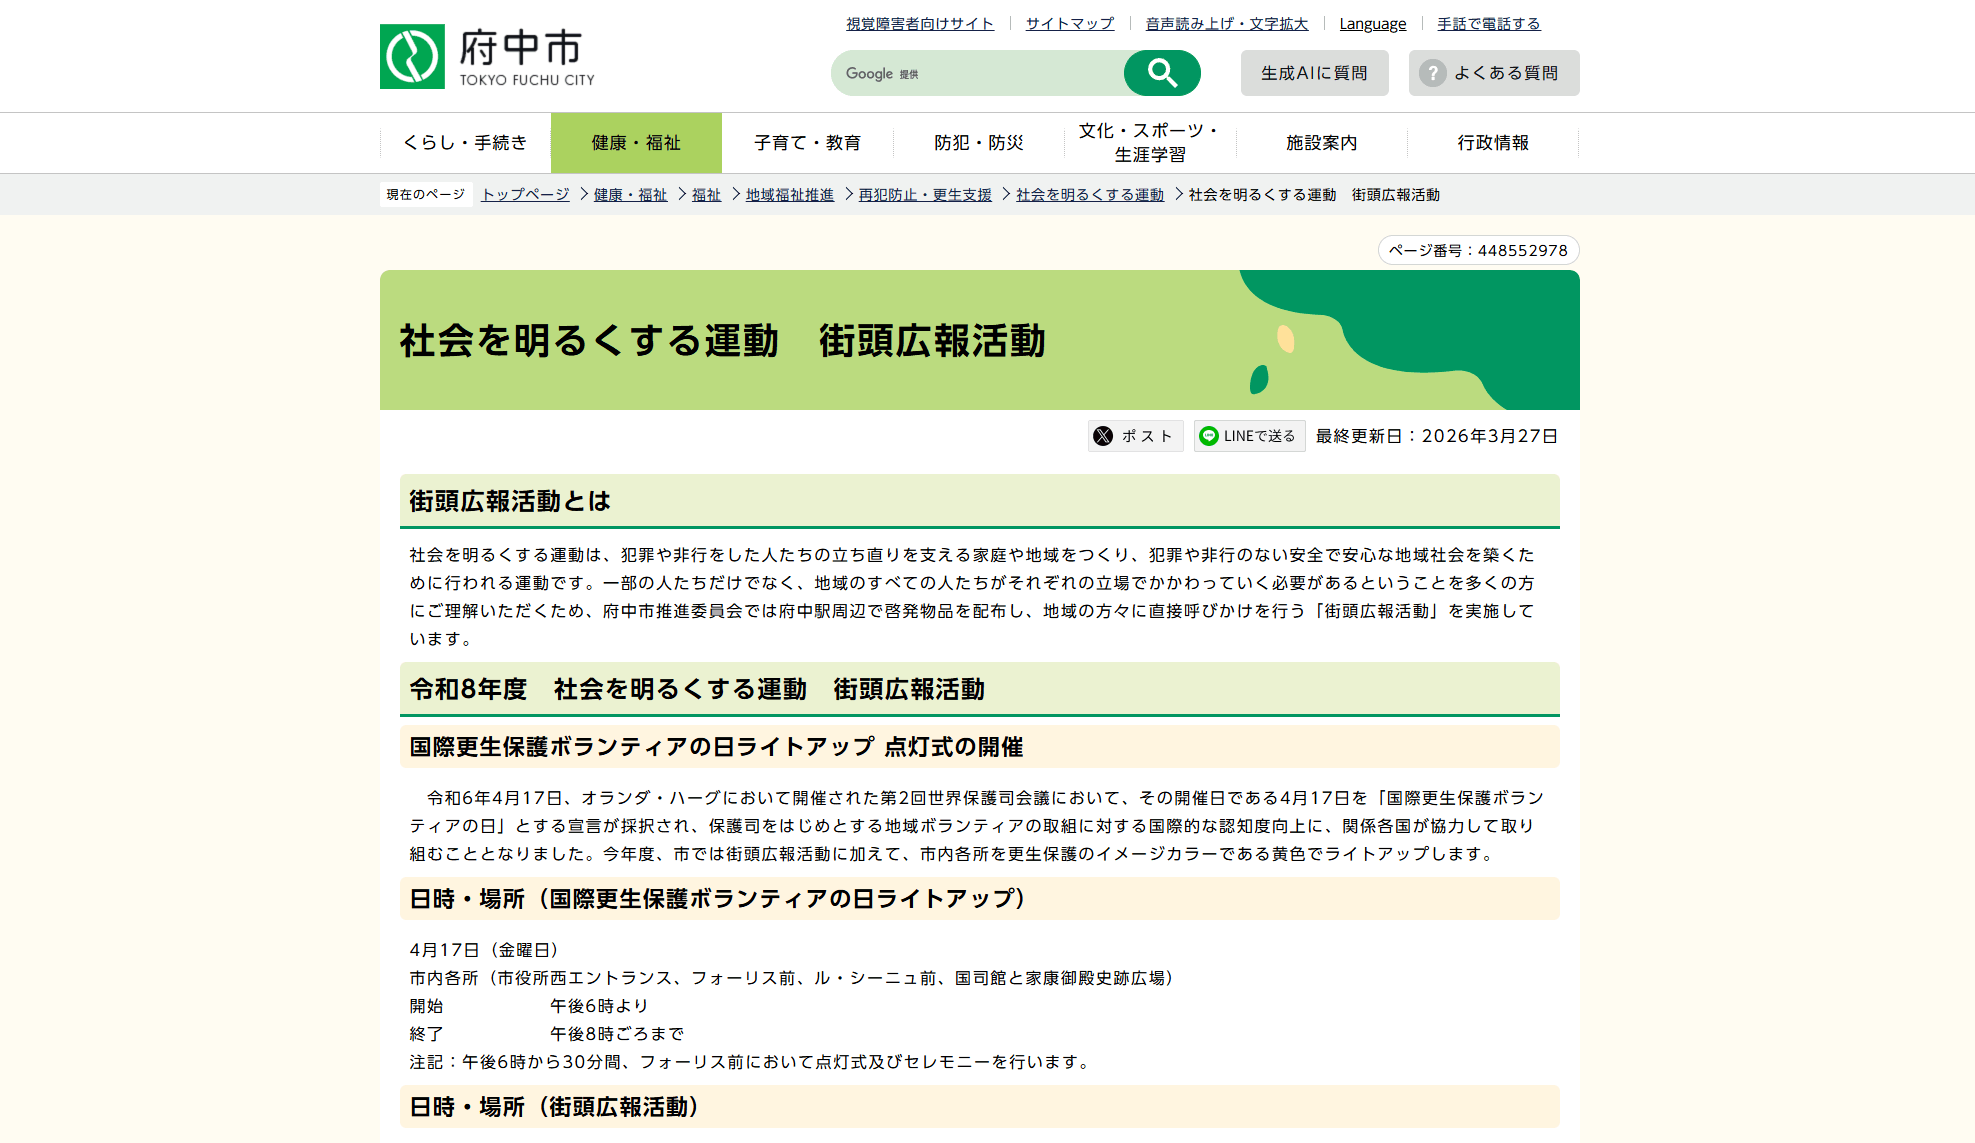The image size is (1975, 1143).
Task: Click the green magnifier search button
Action: tap(1161, 73)
